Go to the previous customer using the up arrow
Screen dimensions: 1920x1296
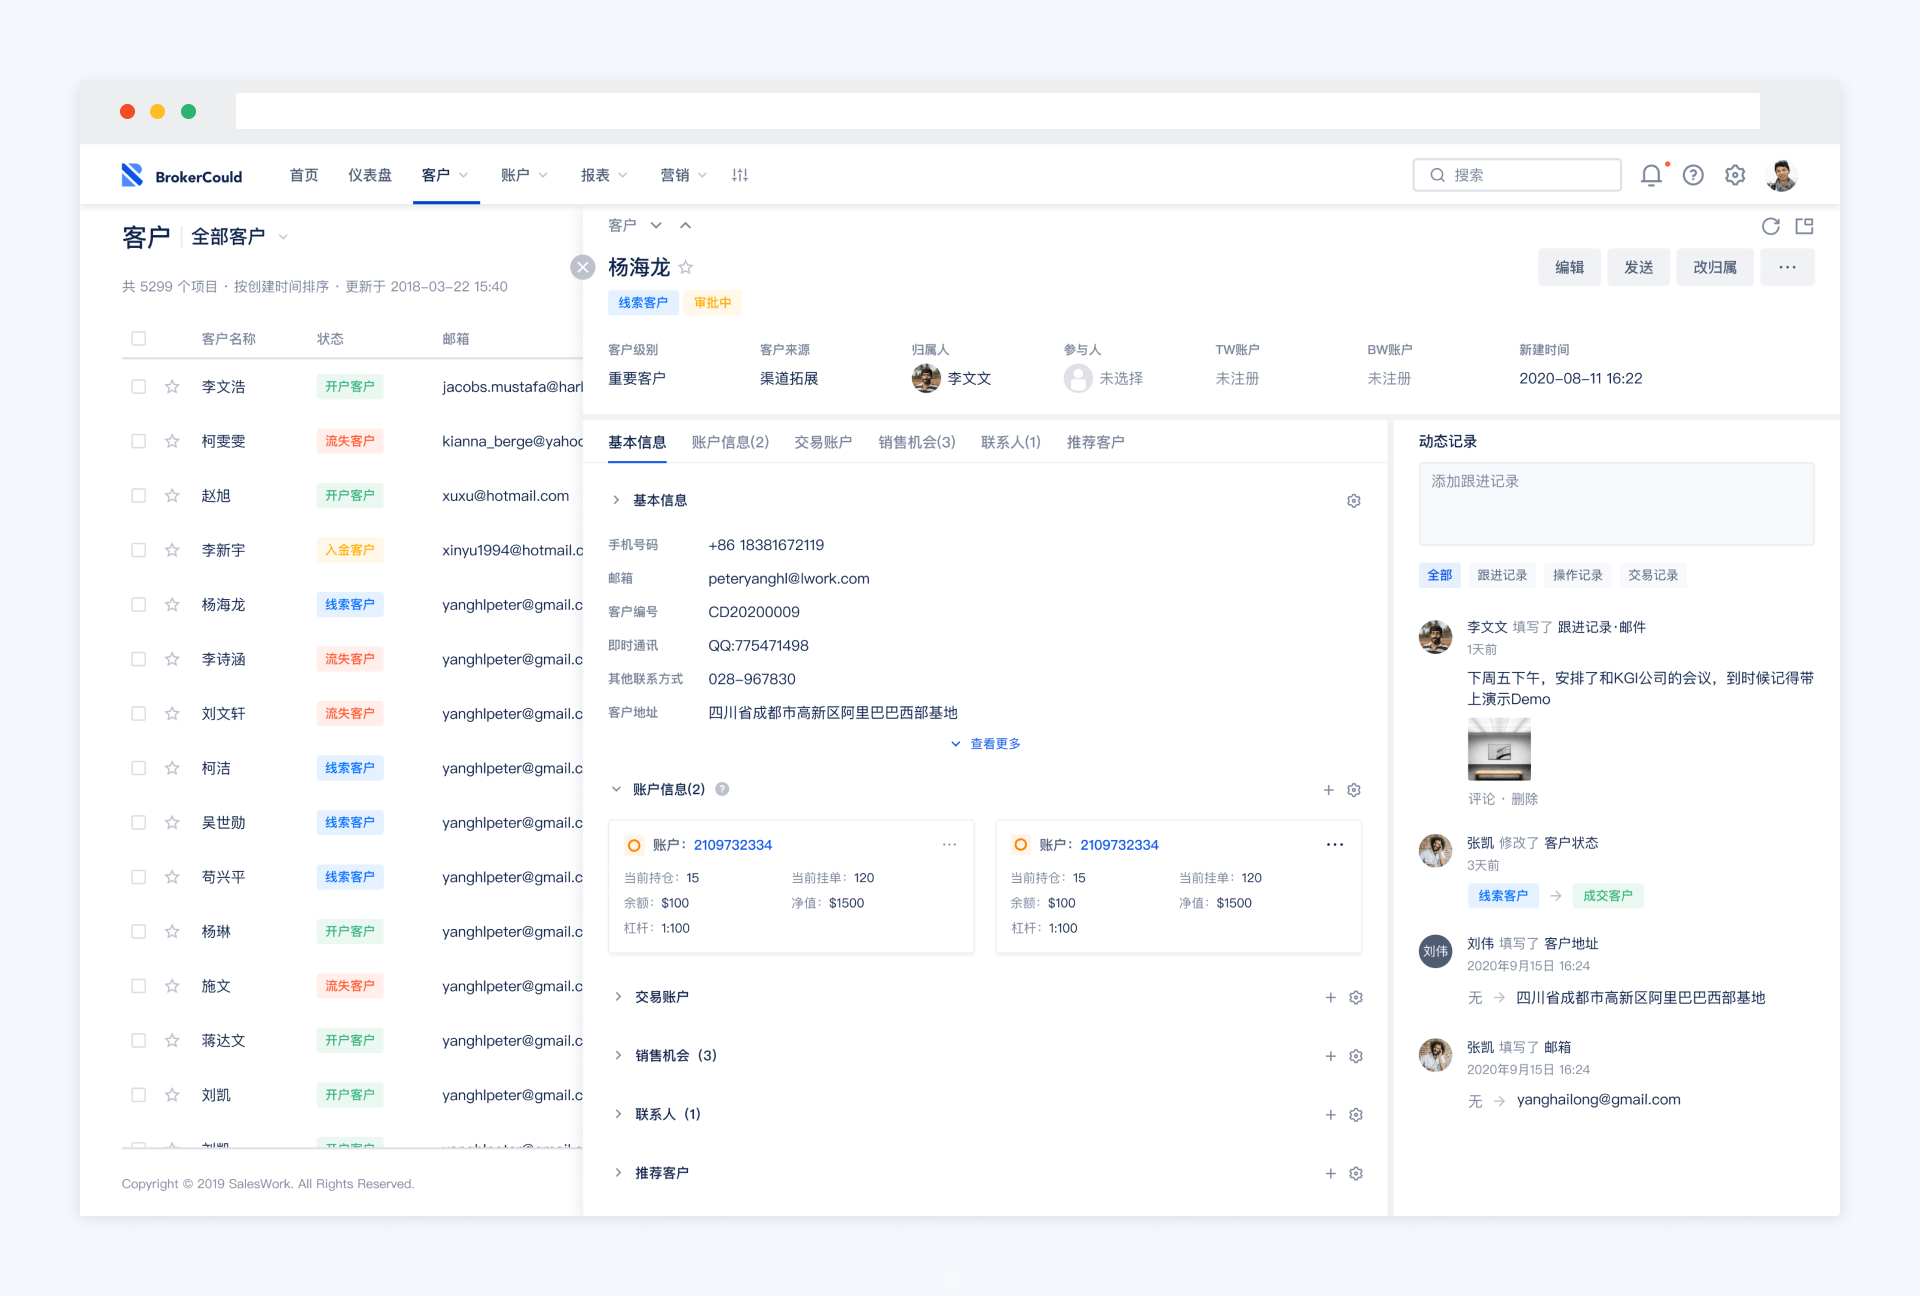pos(685,226)
